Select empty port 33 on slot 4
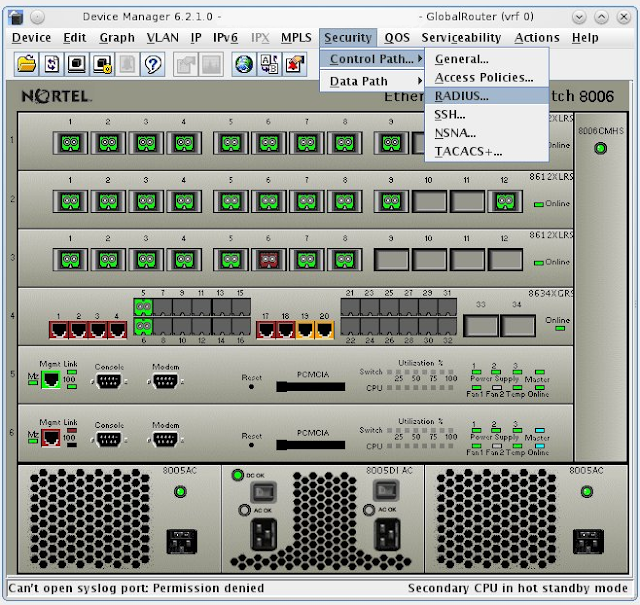This screenshot has width=640, height=605. coord(481,326)
